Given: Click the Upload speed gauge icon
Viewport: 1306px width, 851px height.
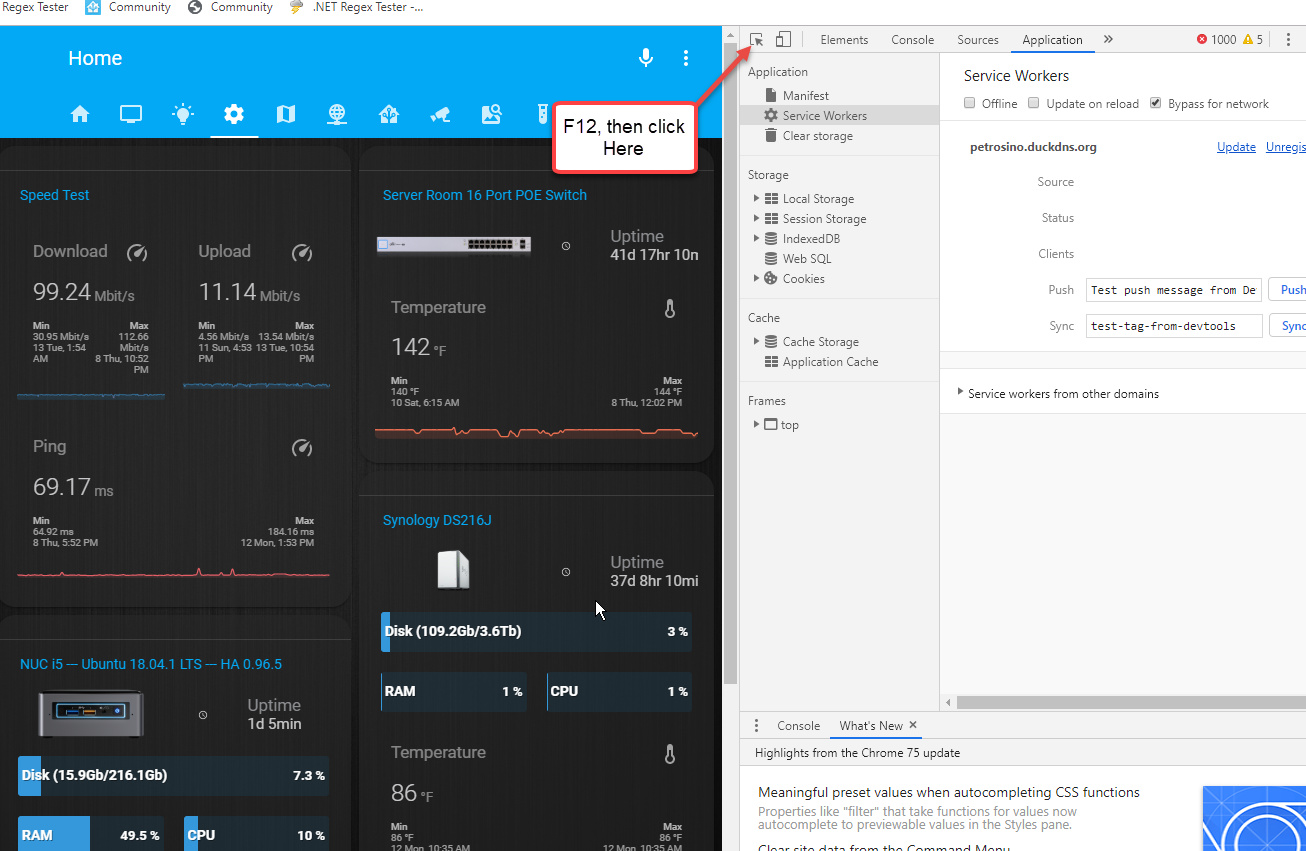Looking at the screenshot, I should (x=301, y=253).
